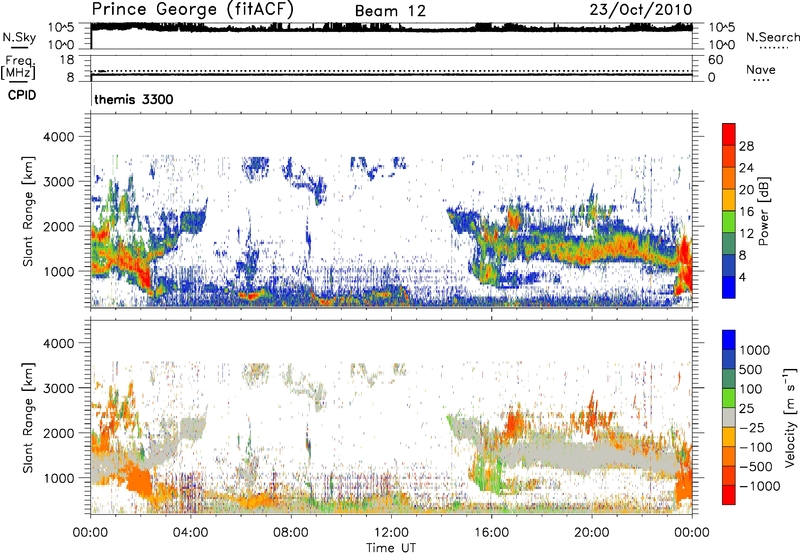
Task: Select the 'themis 3300' control program label
Action: pos(134,99)
